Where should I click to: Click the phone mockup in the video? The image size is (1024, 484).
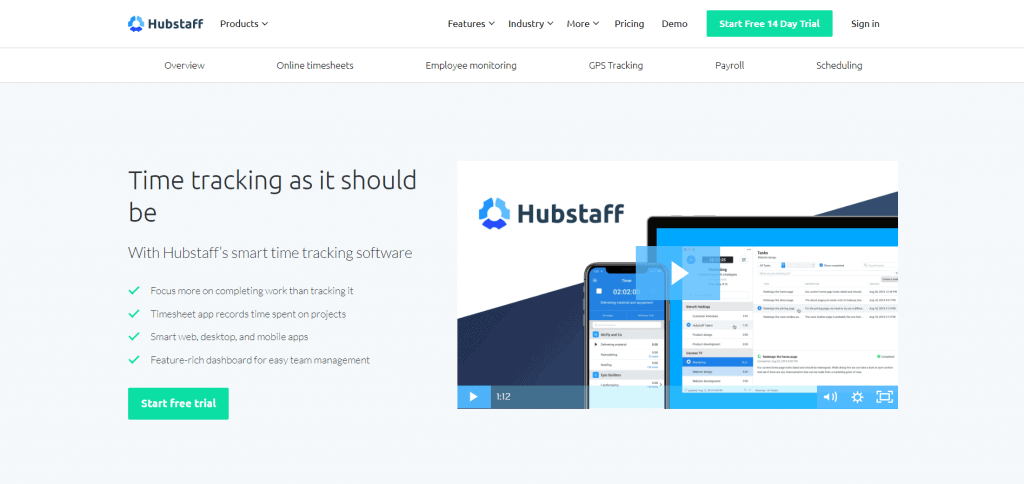pos(627,336)
